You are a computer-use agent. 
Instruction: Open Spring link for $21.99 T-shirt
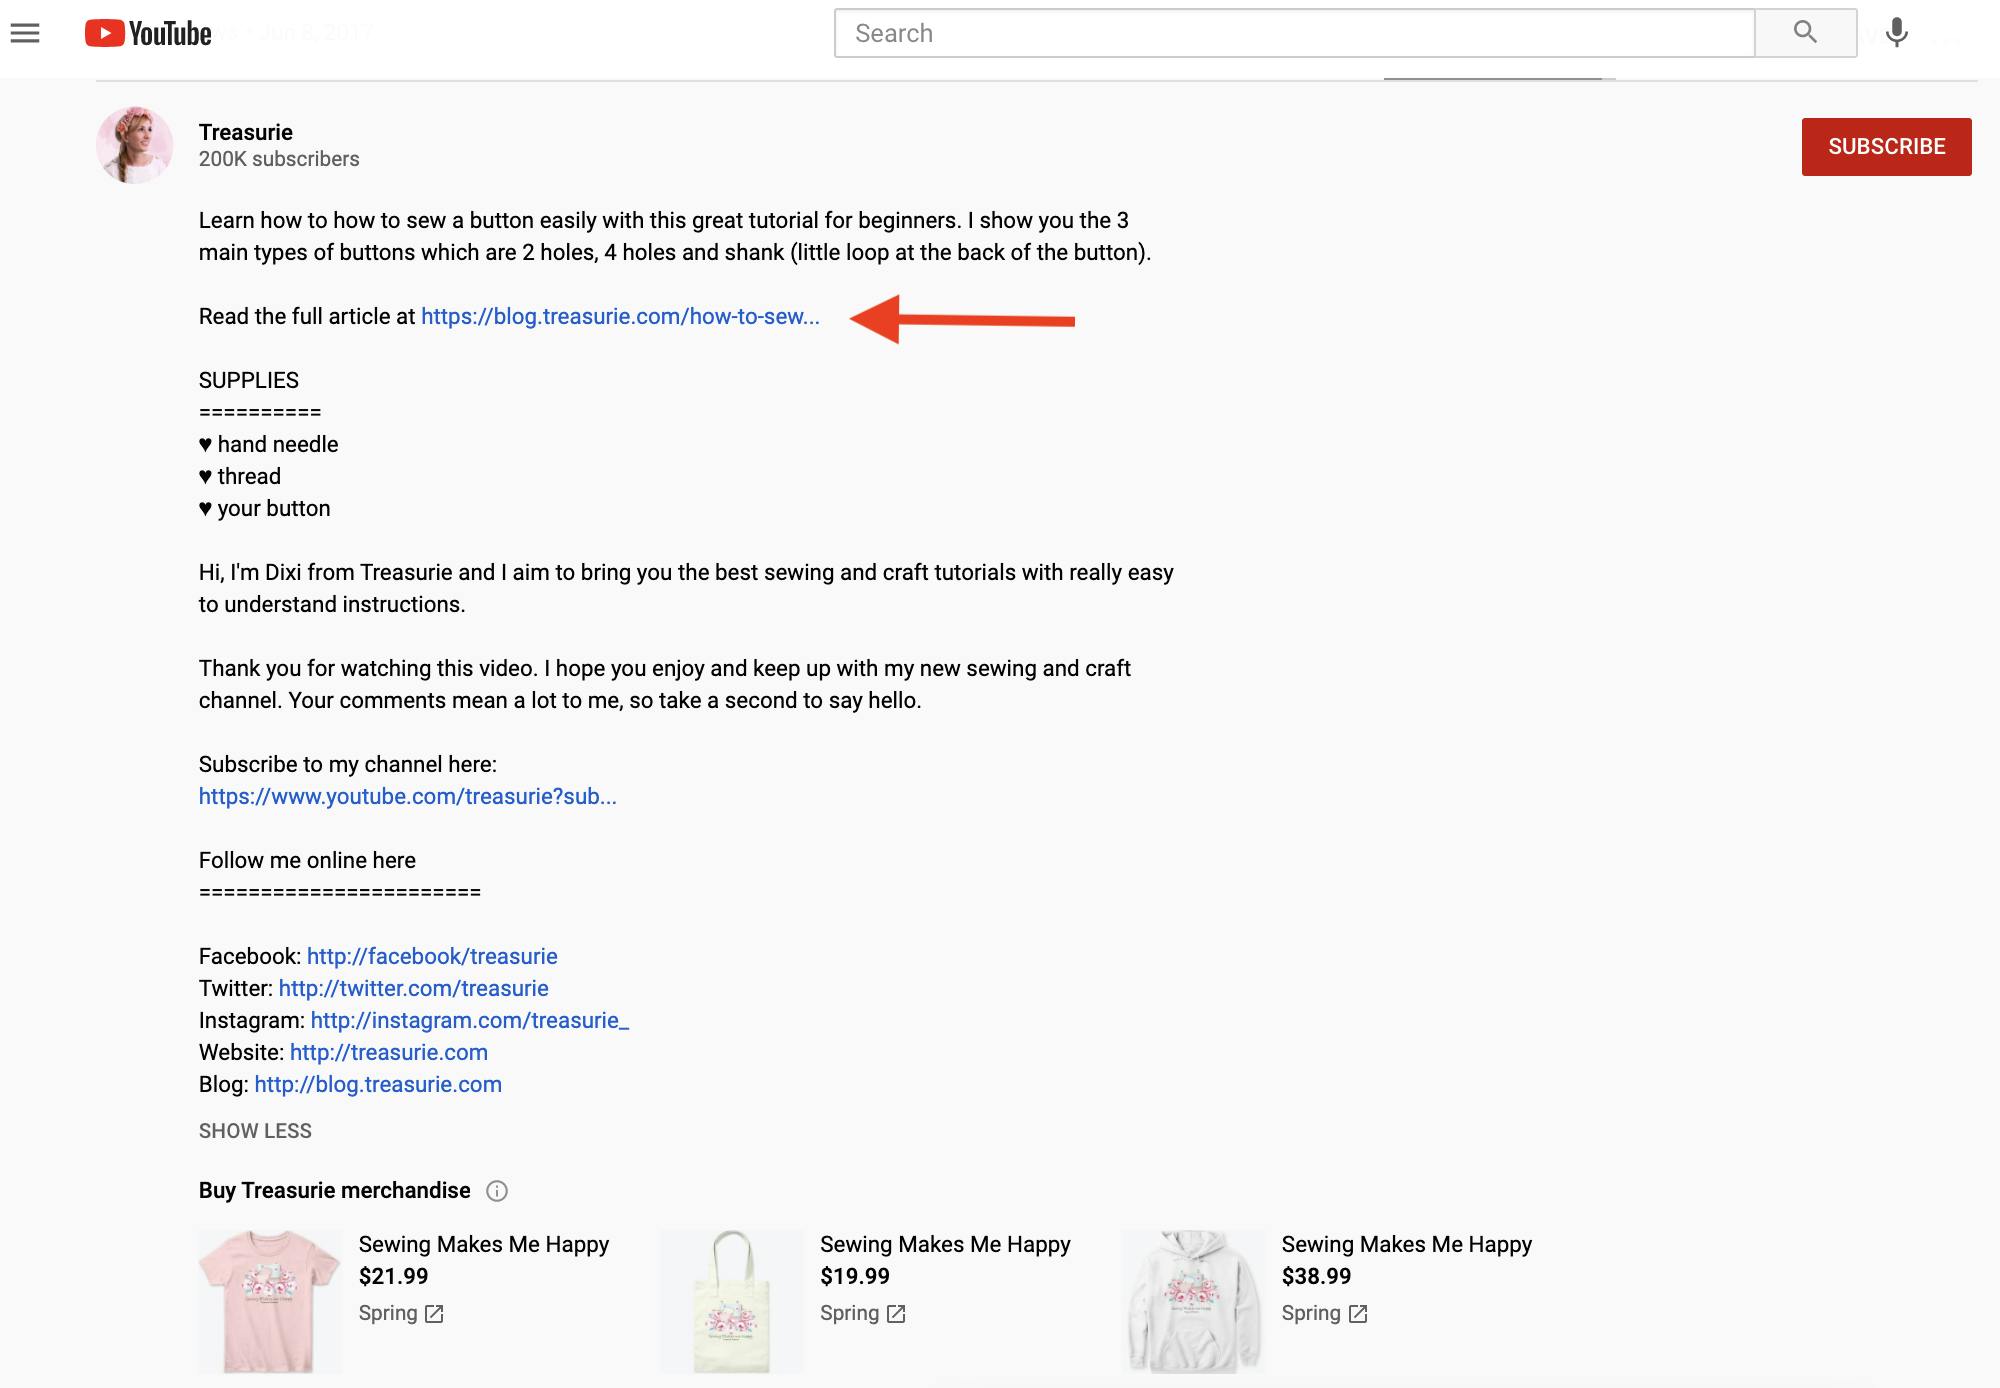[401, 1313]
